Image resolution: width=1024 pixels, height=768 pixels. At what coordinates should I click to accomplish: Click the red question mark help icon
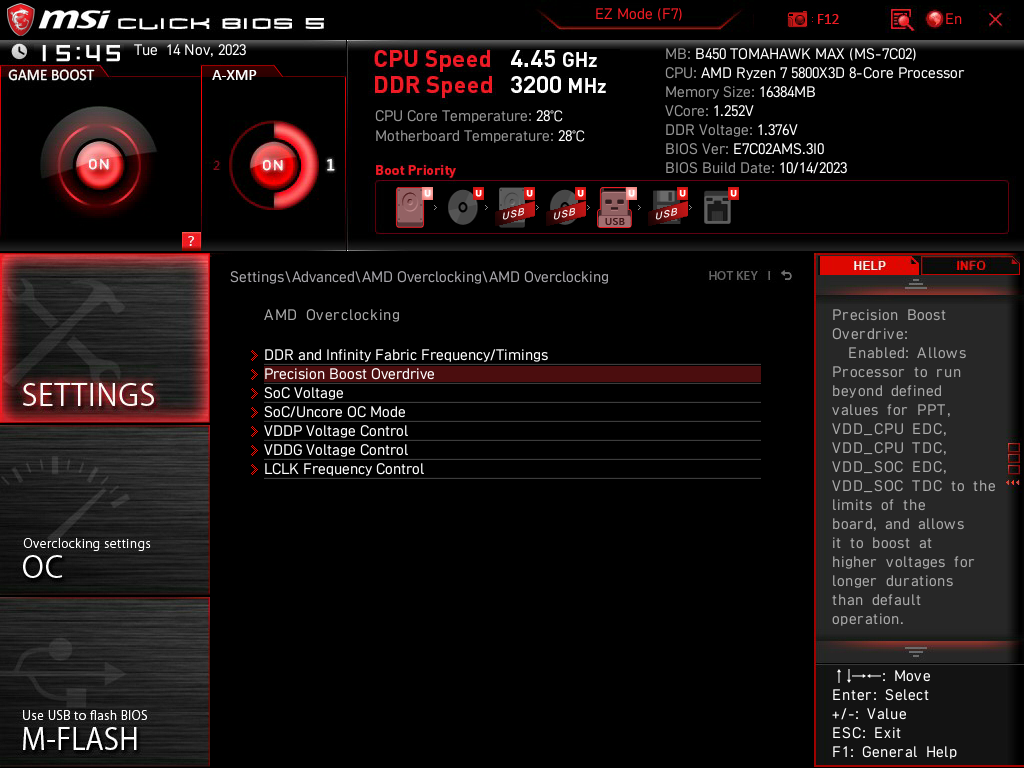[191, 240]
